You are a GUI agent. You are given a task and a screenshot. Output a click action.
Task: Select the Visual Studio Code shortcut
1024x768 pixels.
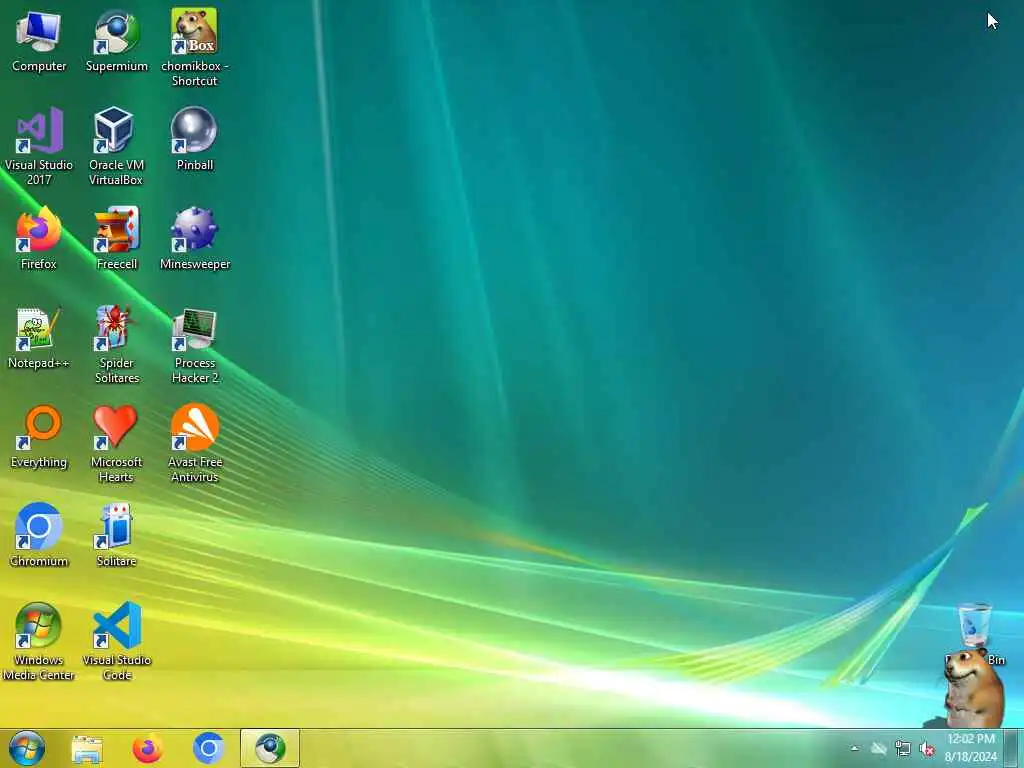116,641
